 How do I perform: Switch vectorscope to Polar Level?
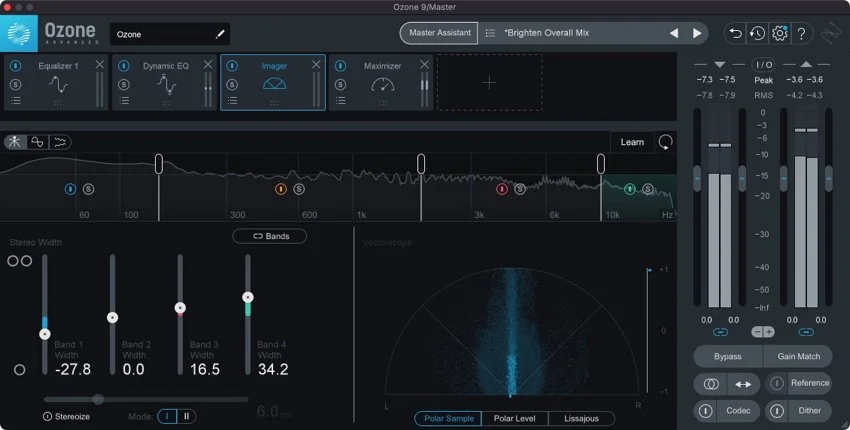pyautogui.click(x=515, y=418)
